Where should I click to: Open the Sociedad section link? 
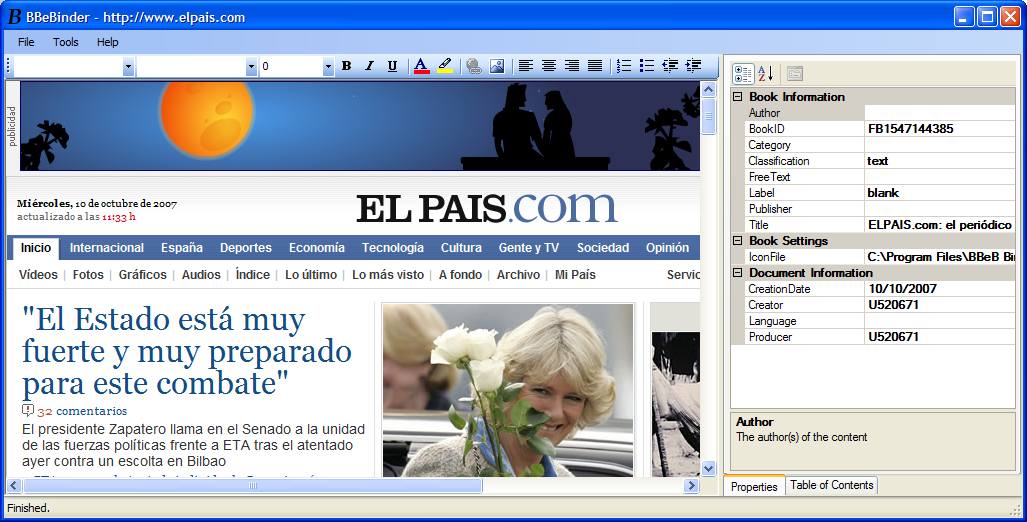[603, 248]
